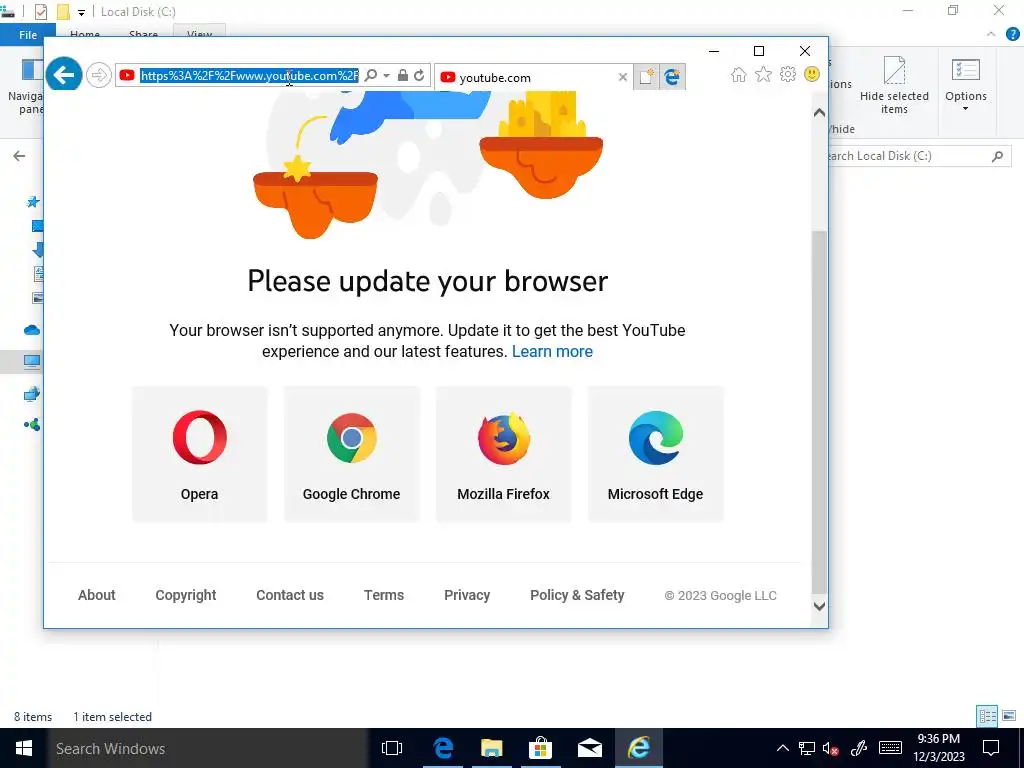Select Network icon in File Explorer sidebar
This screenshot has width=1024, height=768.
(x=32, y=394)
